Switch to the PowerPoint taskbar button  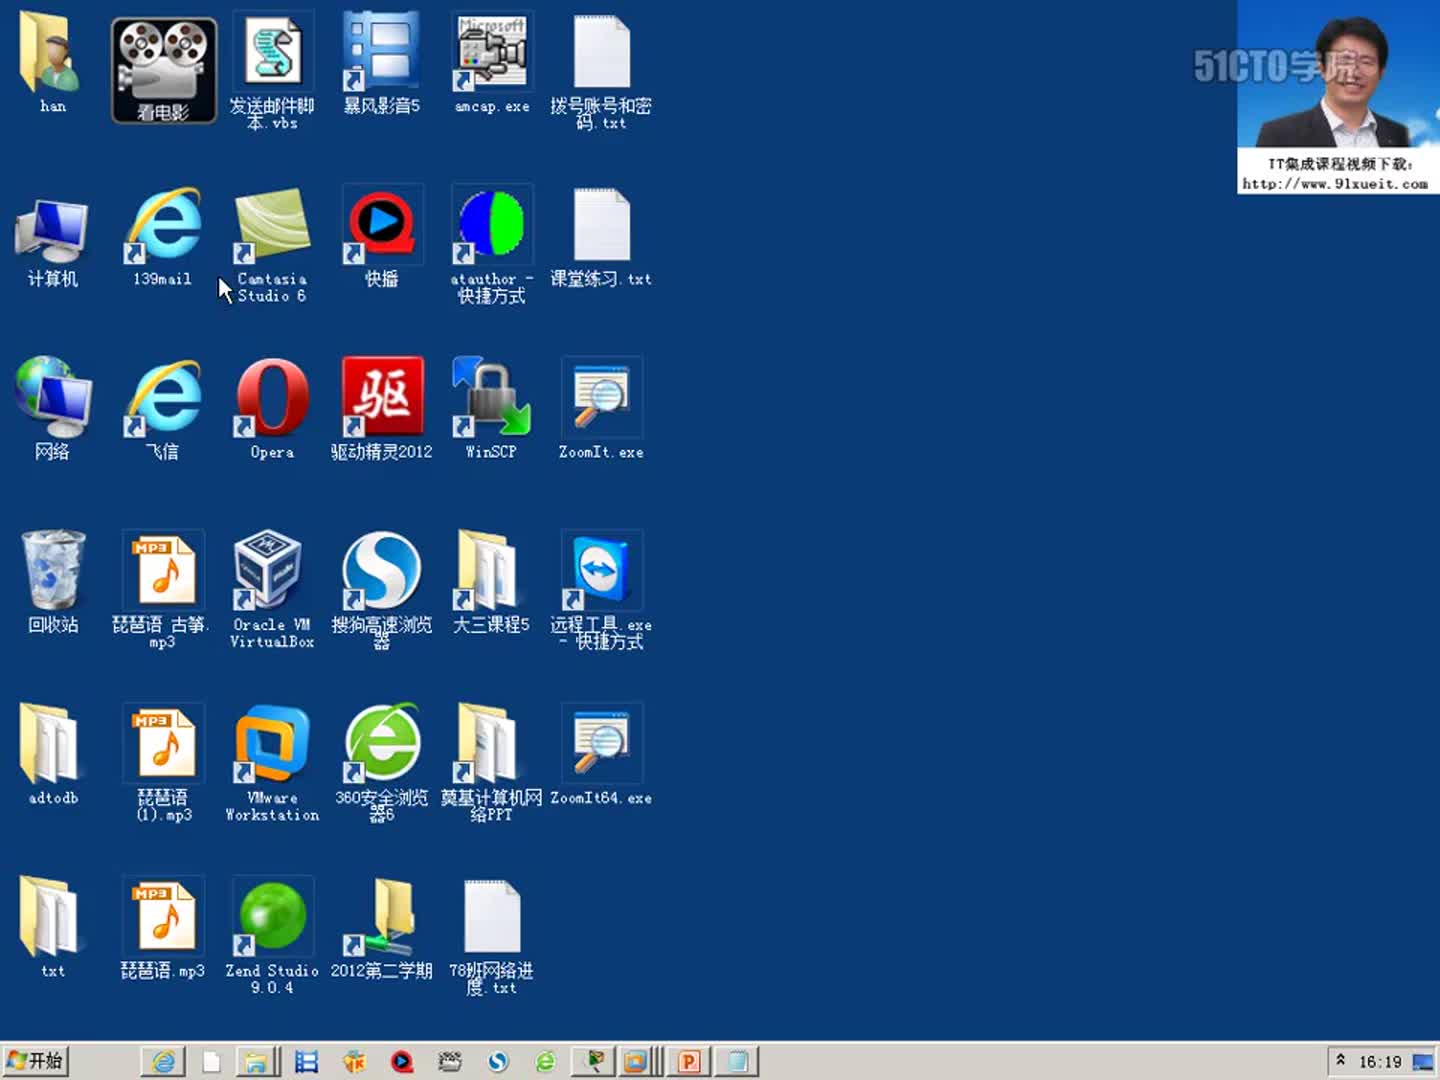(688, 1061)
